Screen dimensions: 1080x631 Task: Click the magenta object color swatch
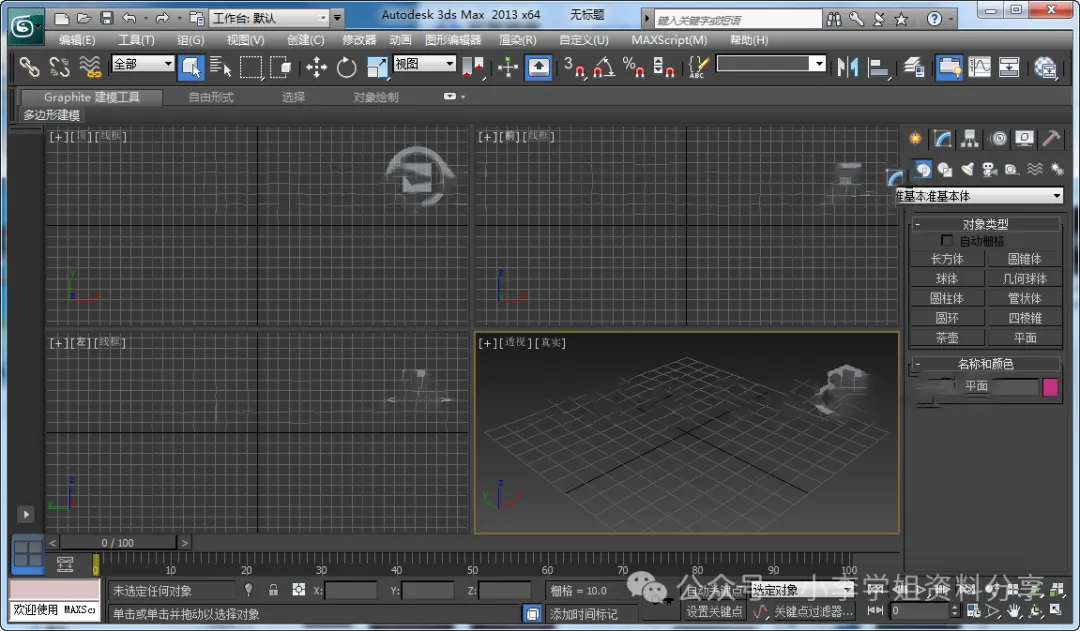pos(1051,386)
